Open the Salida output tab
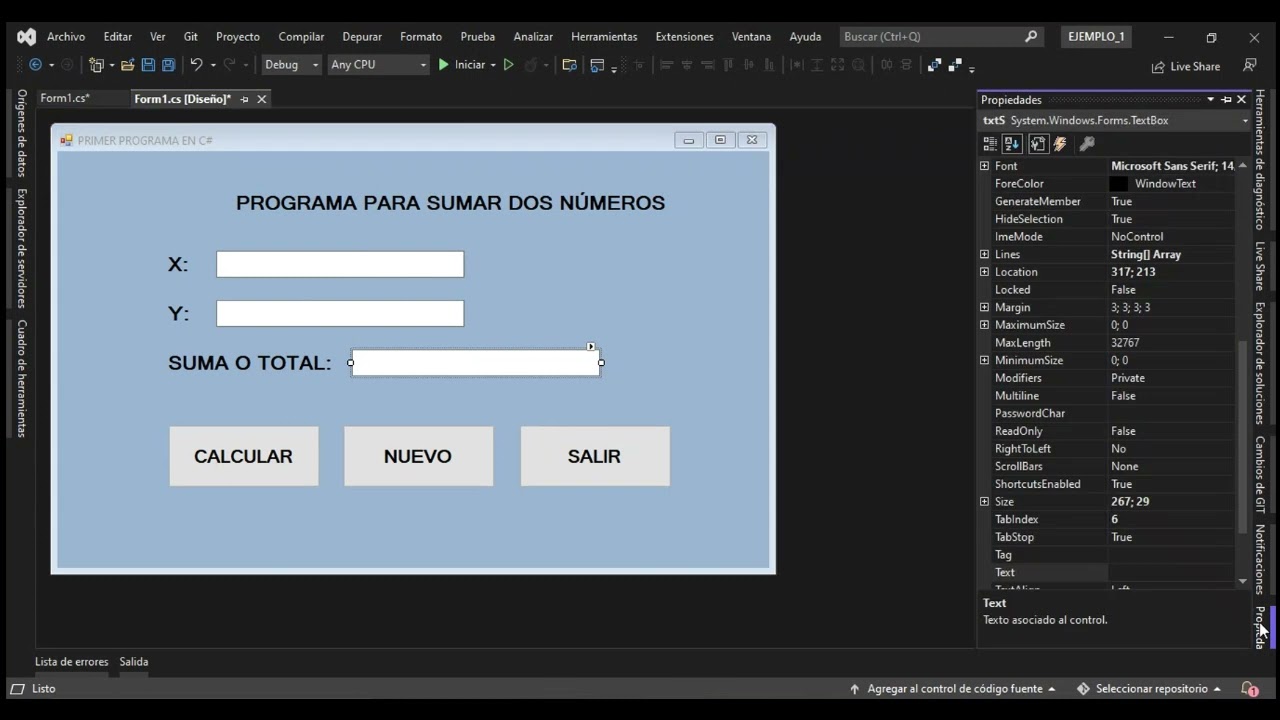The width and height of the screenshot is (1280, 720). [x=134, y=662]
